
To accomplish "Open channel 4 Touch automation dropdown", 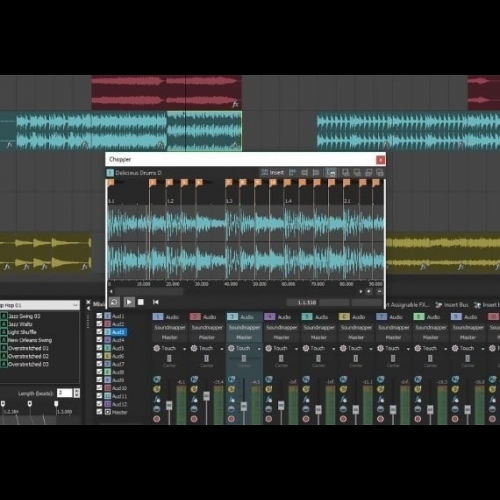I will click(296, 349).
